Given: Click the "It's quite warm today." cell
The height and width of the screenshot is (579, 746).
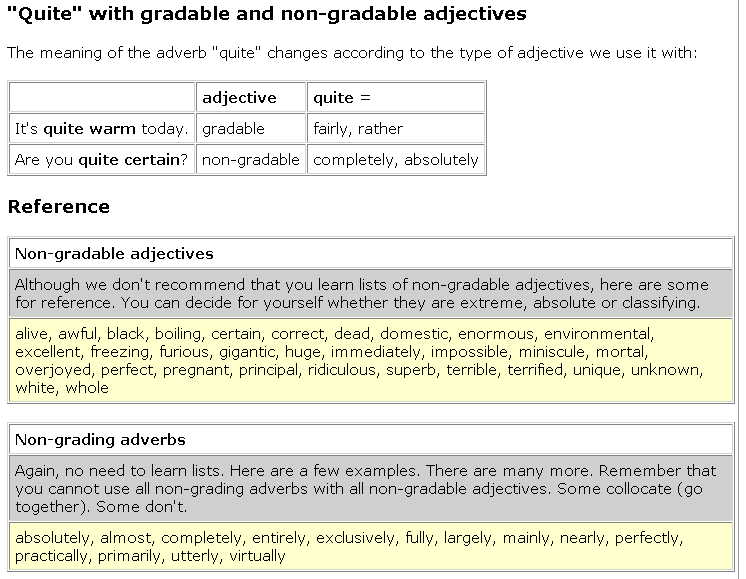Looking at the screenshot, I should [101, 128].
